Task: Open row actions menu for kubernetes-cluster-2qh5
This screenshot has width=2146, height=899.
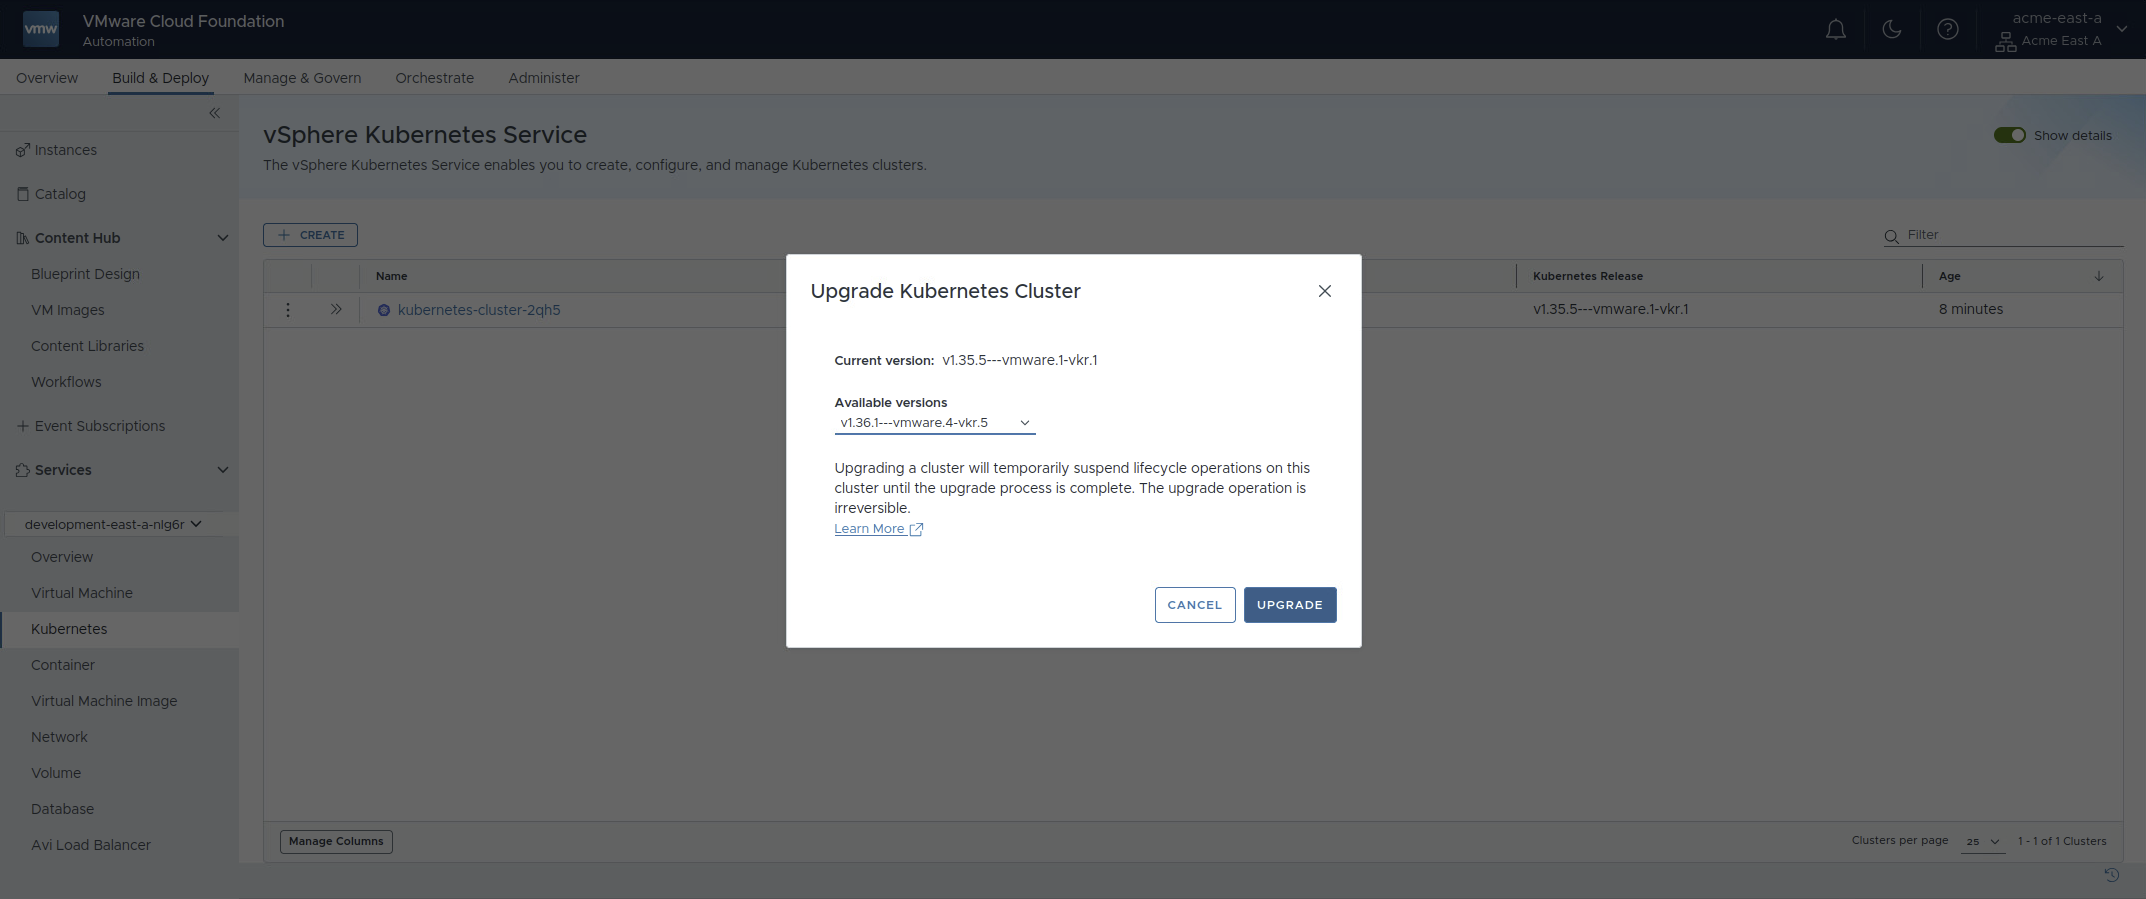Action: tap(288, 310)
